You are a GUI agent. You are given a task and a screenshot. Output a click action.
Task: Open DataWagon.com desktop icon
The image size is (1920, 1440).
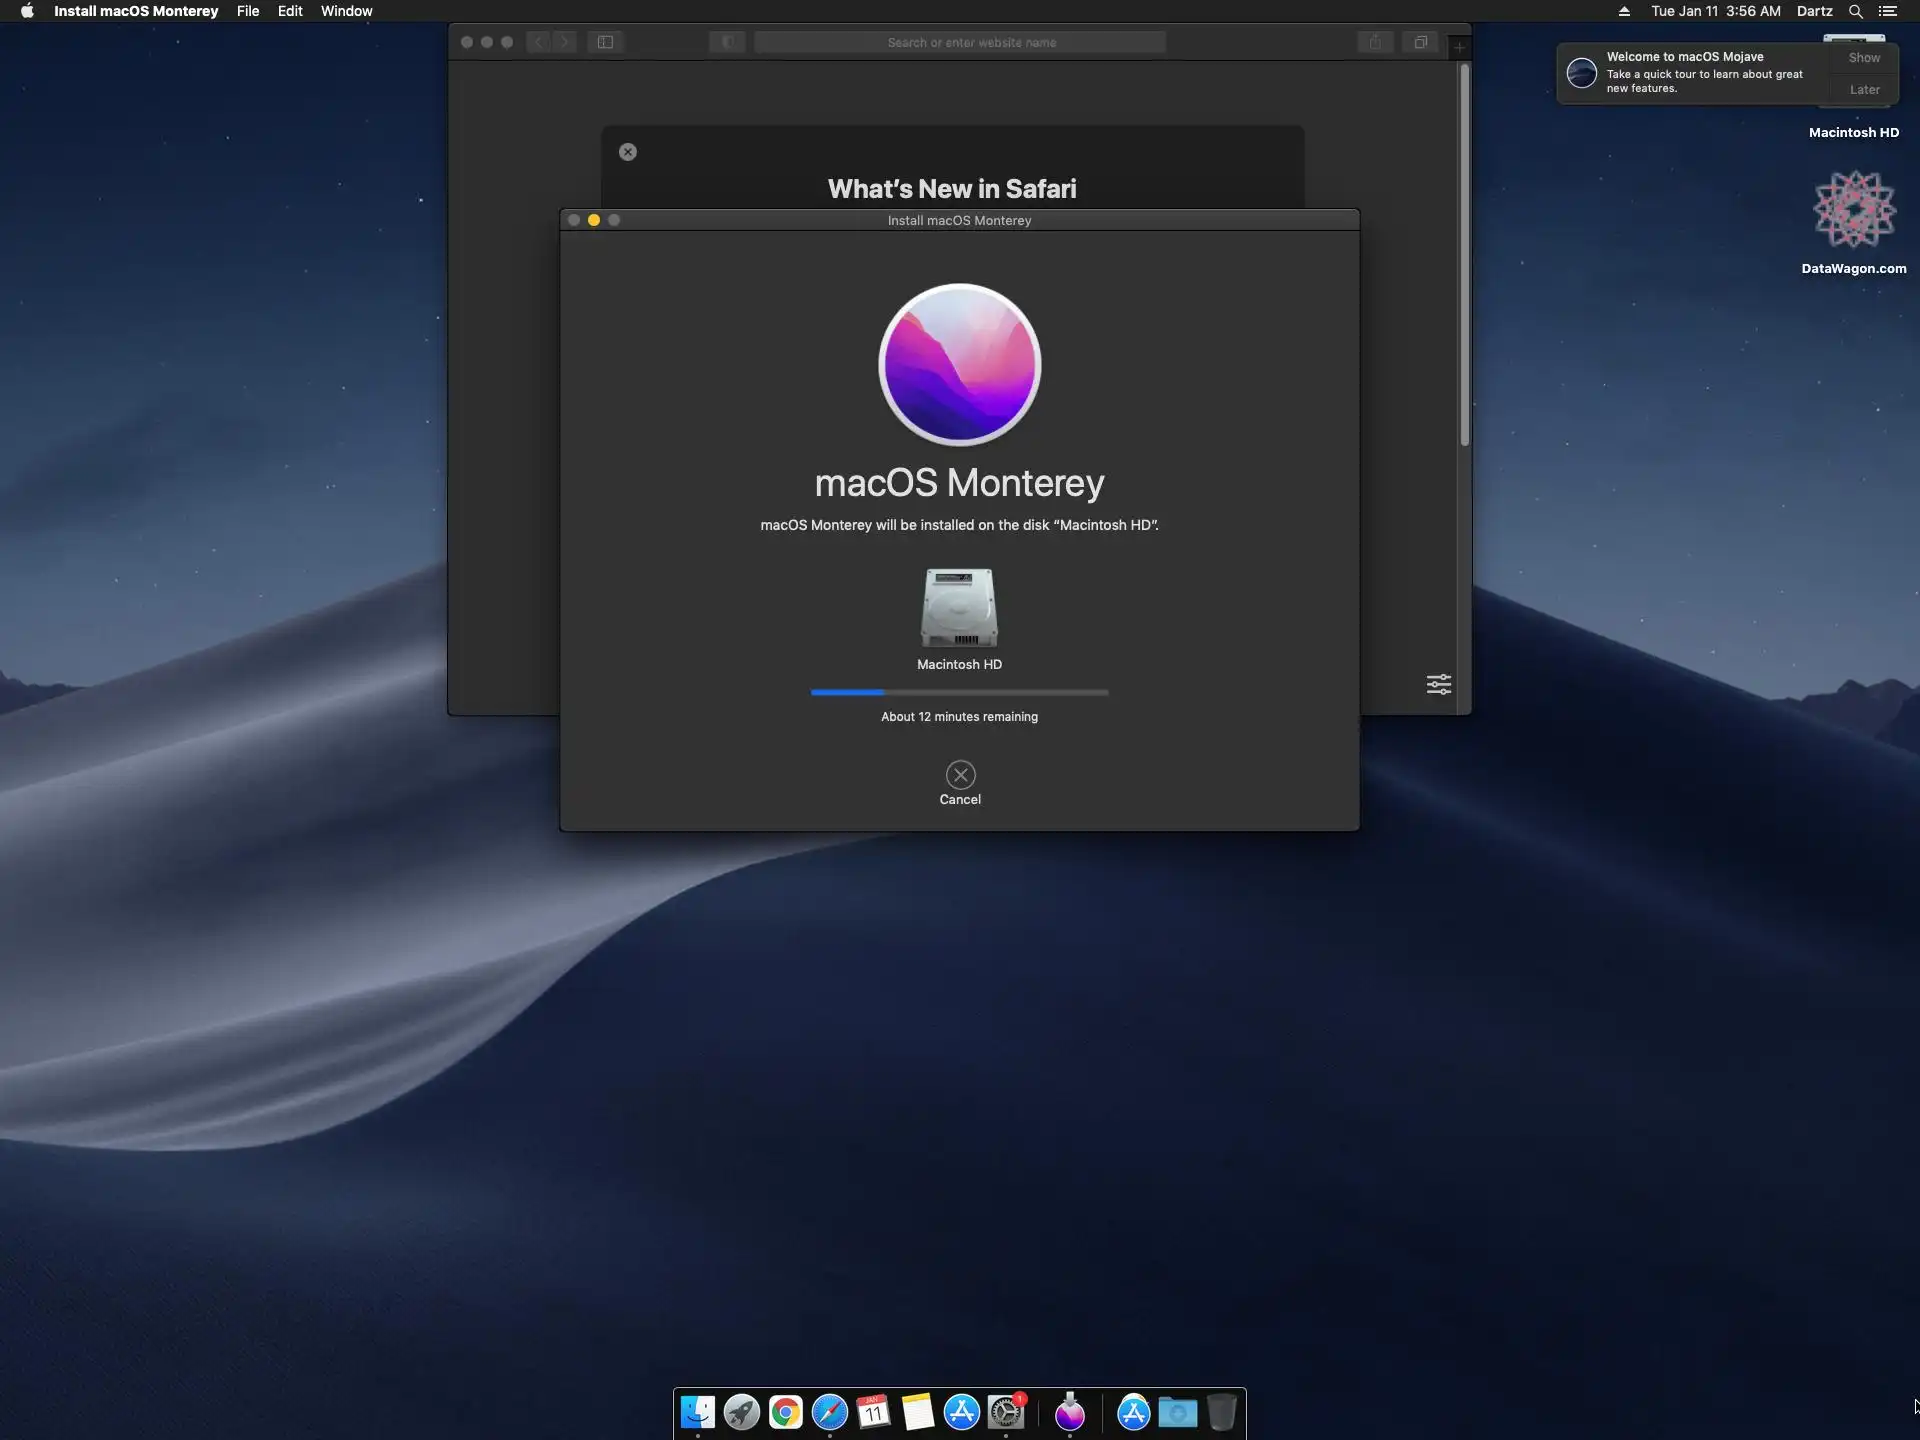[x=1854, y=211]
